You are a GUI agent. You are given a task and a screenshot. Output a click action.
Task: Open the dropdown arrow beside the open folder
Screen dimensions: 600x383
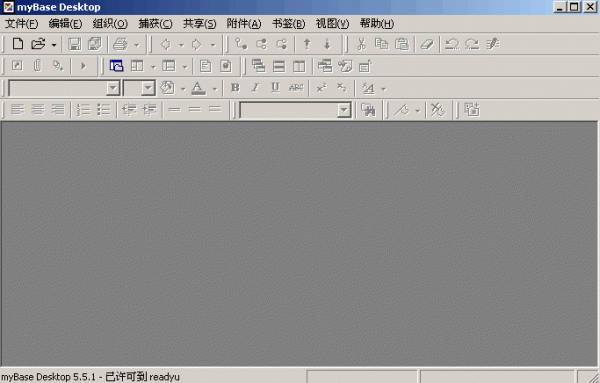54,45
